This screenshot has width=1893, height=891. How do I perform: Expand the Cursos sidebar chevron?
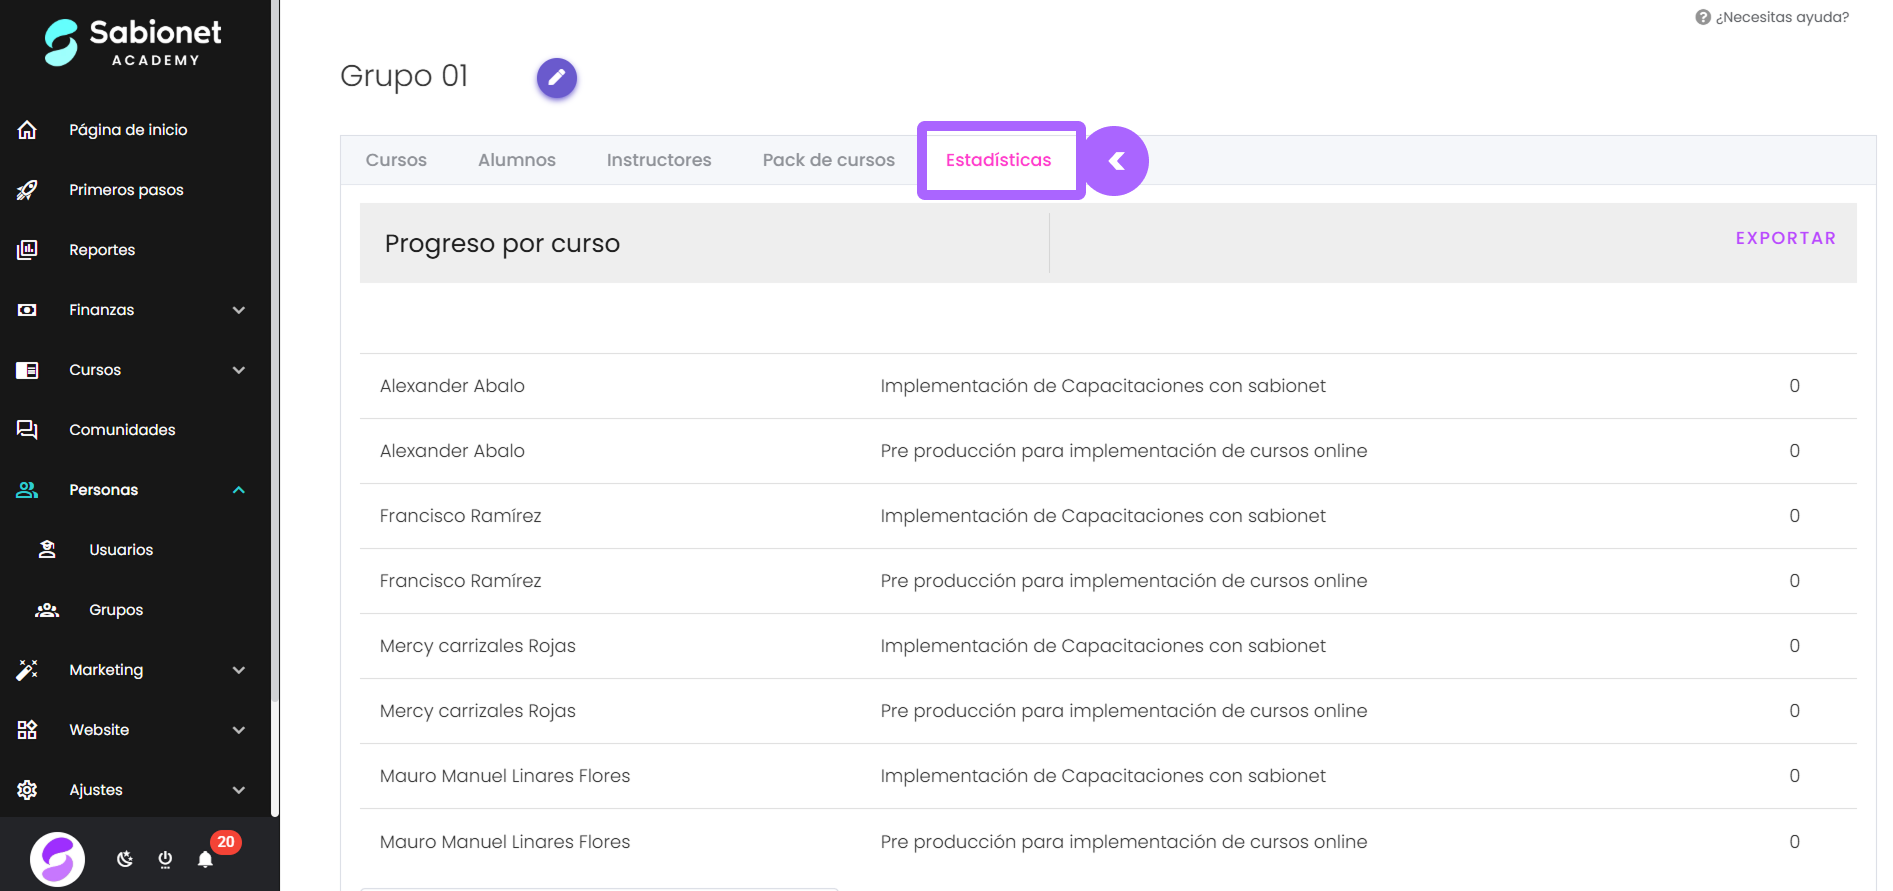[239, 370]
